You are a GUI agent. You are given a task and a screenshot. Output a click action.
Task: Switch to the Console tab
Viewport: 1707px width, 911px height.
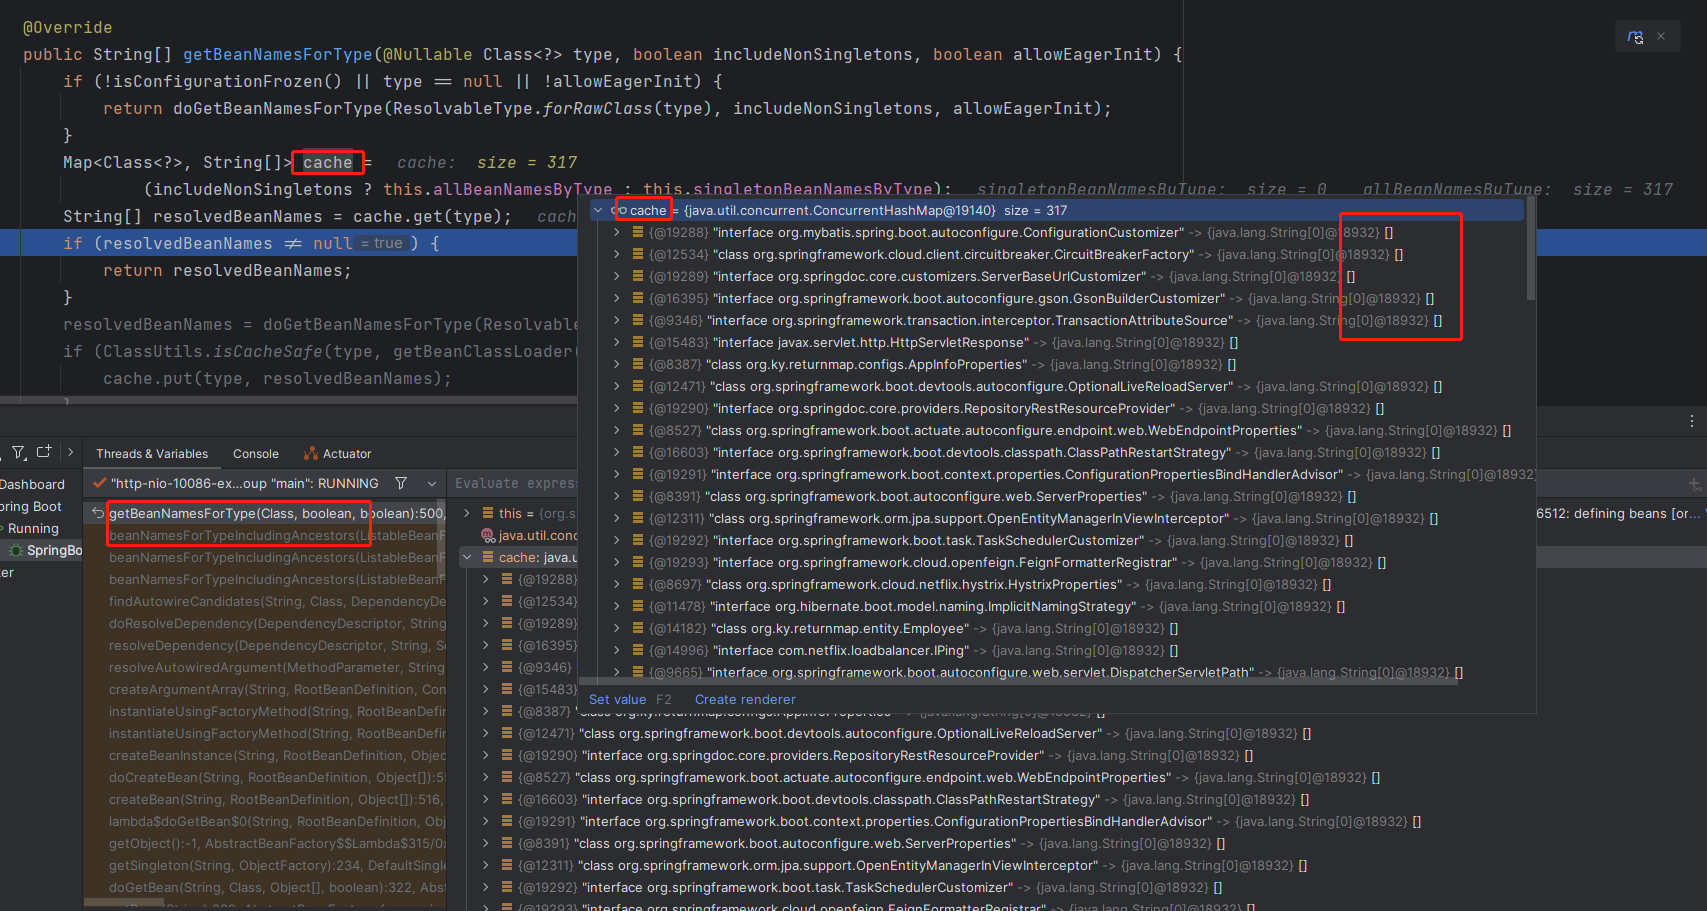pyautogui.click(x=256, y=454)
